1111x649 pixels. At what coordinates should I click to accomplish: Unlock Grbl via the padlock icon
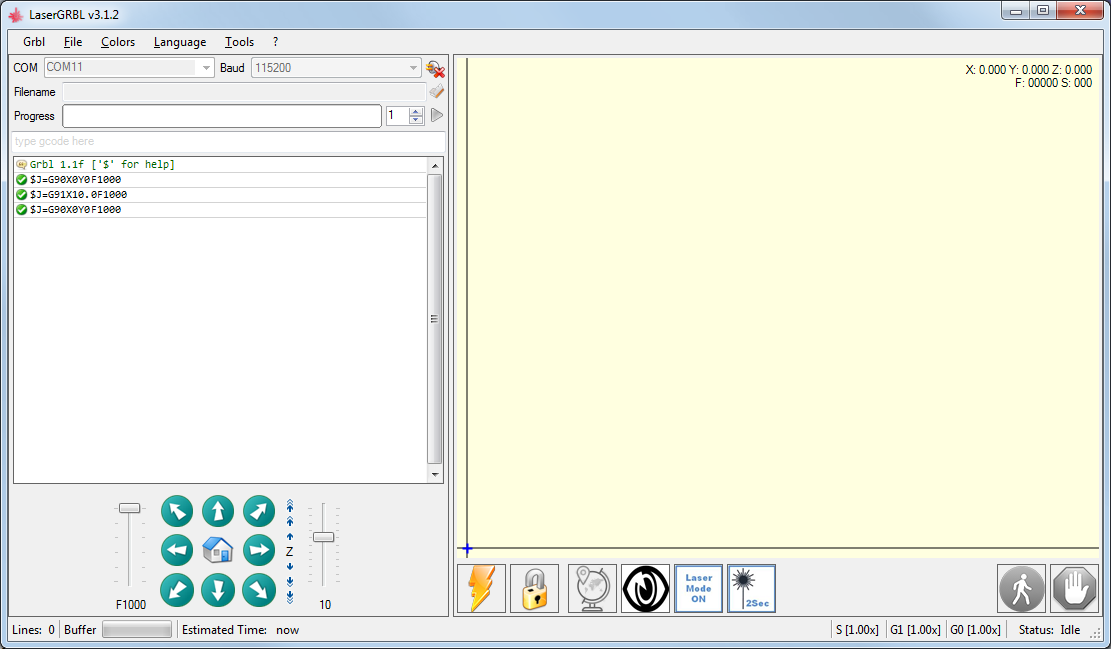pos(534,588)
